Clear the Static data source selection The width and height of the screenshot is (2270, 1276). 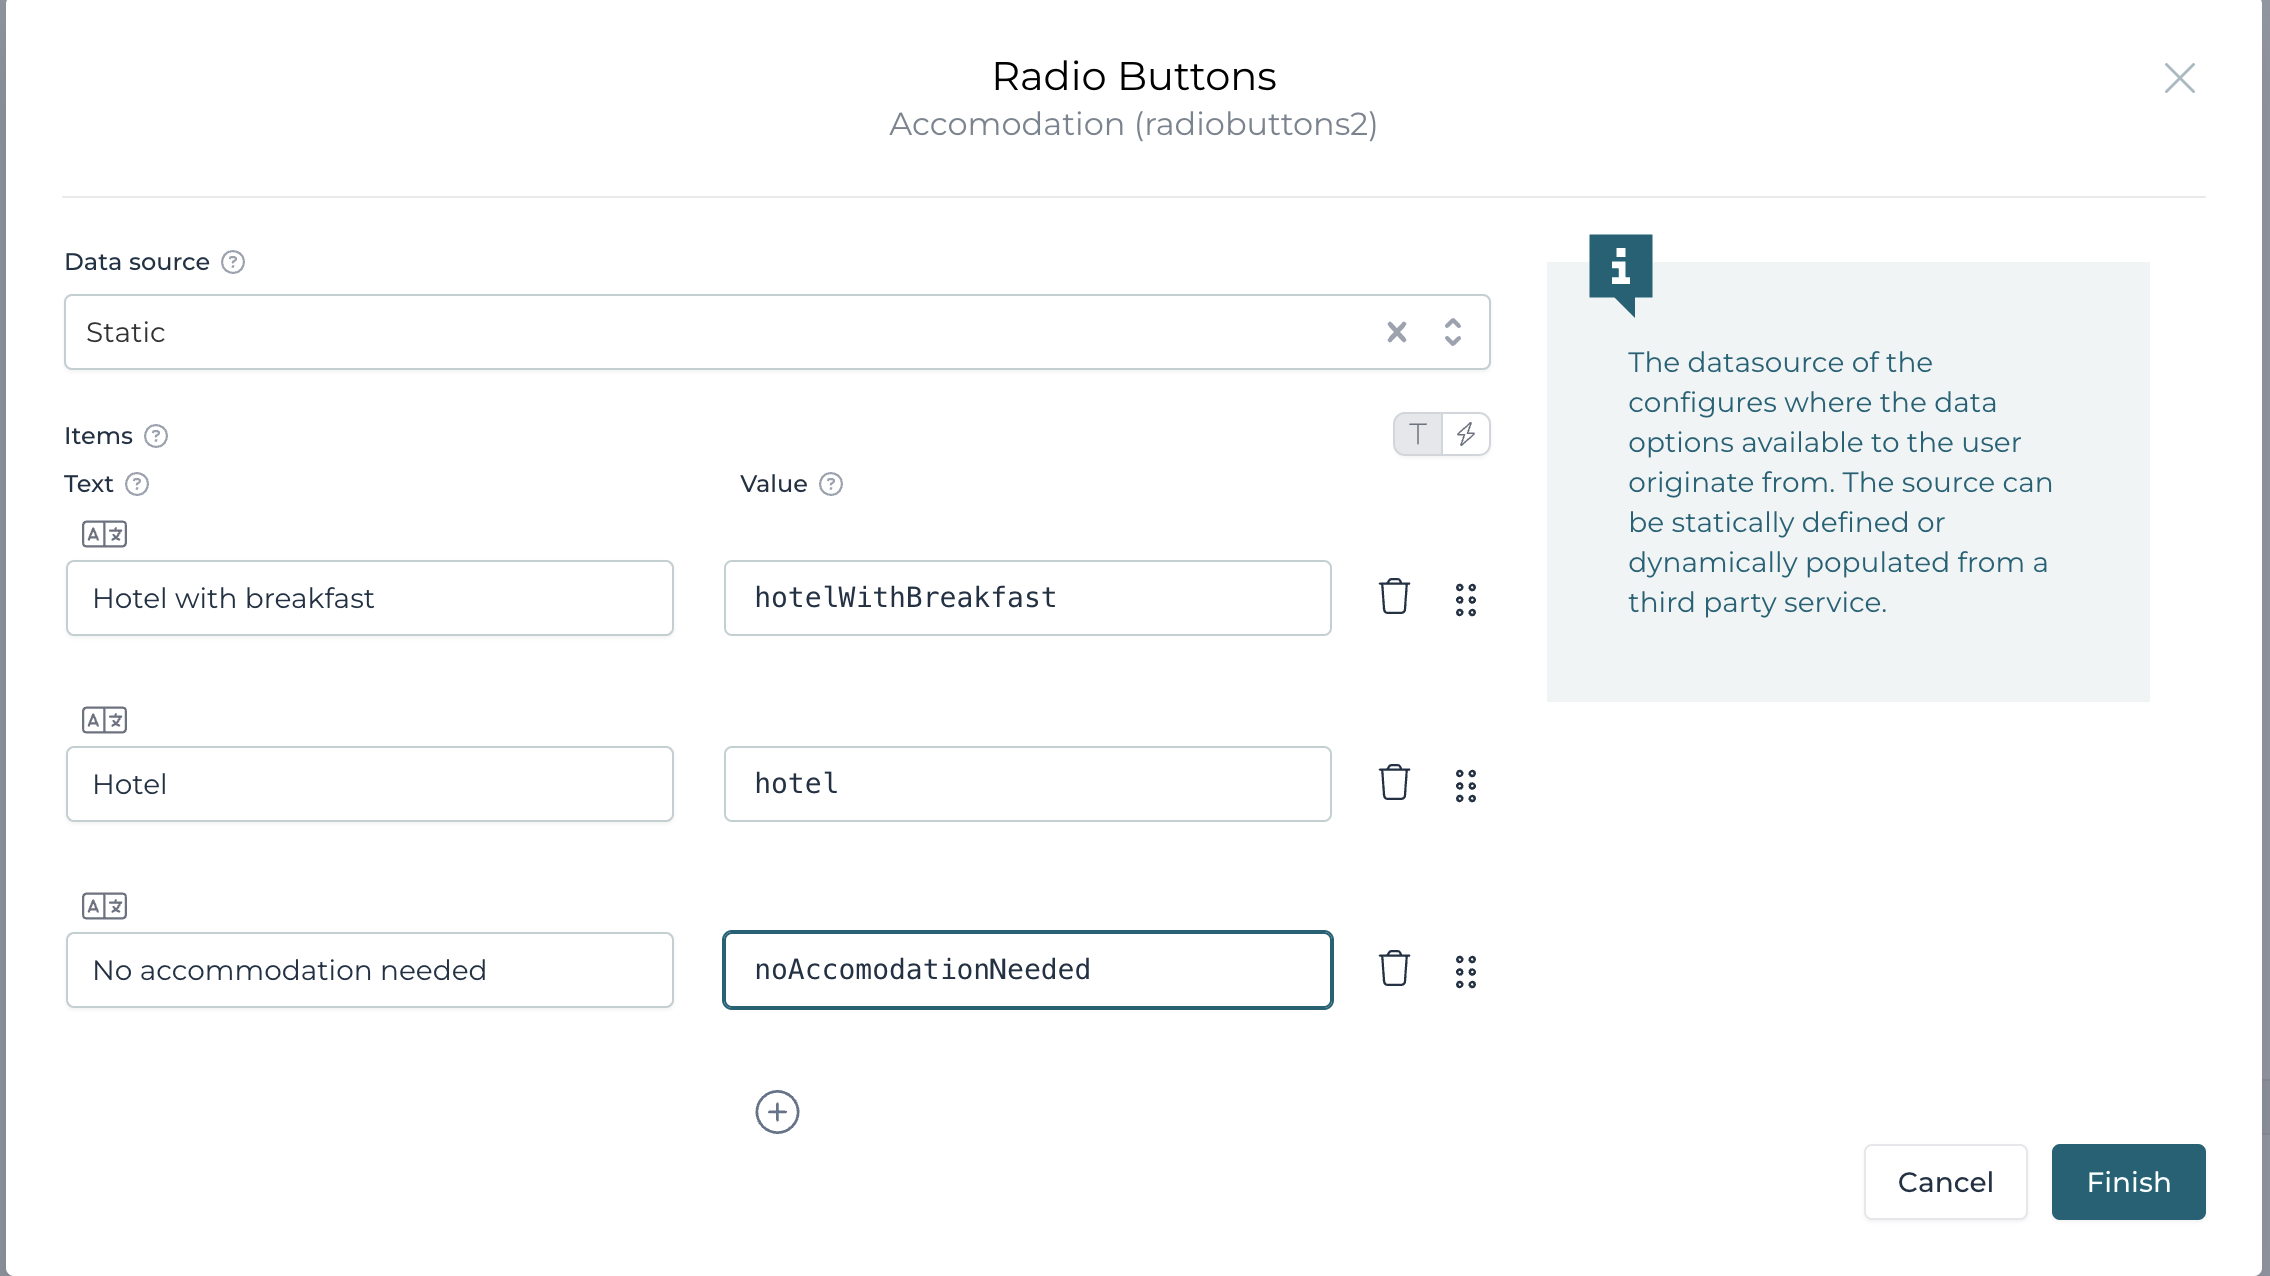(1397, 332)
